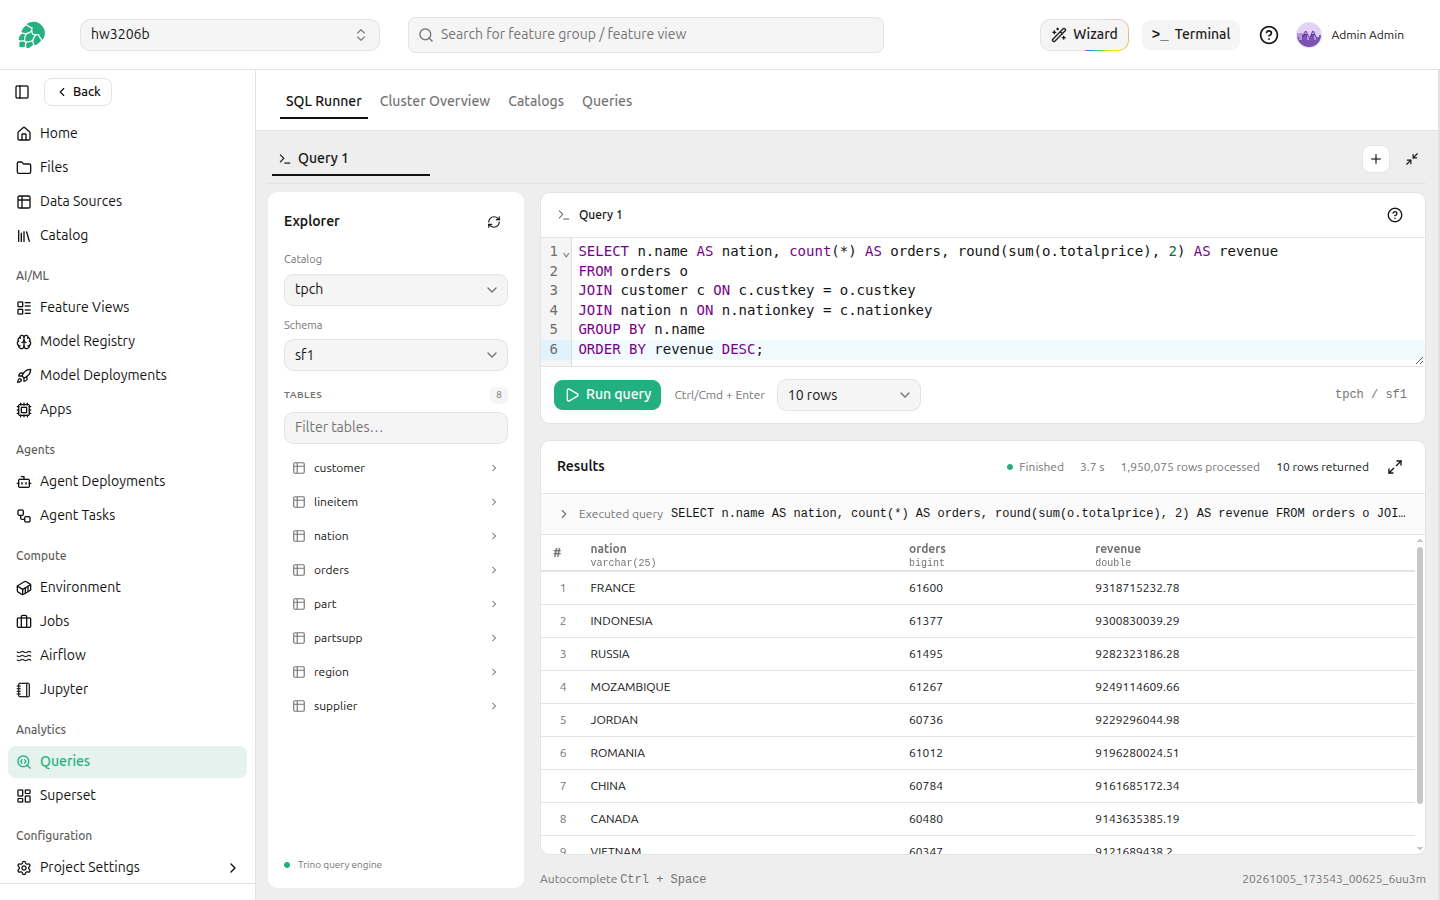Change the 10 rows limit dropdown

(849, 395)
